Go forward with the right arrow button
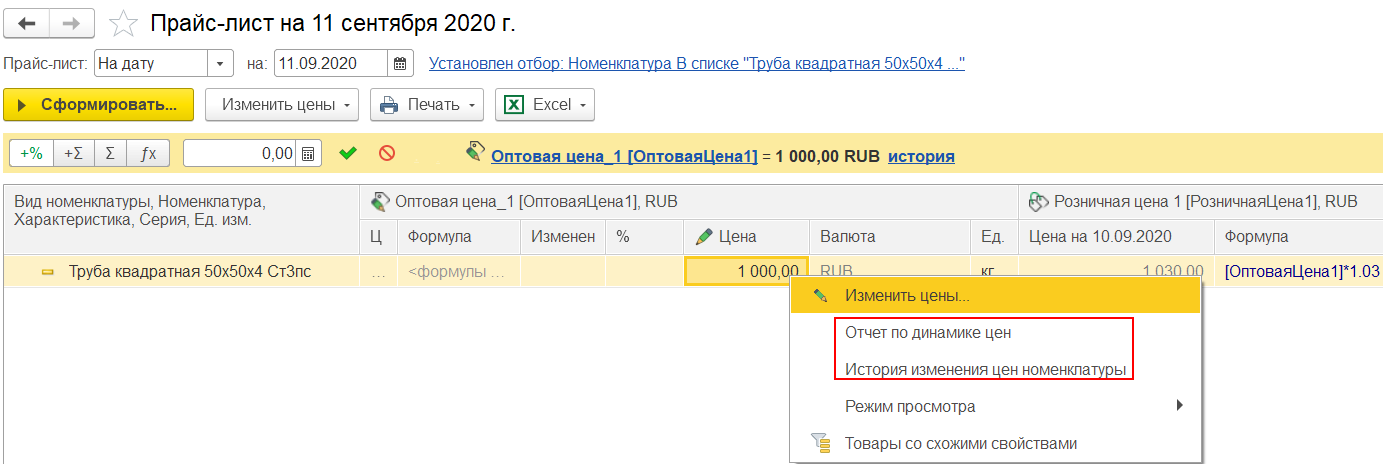Screen dimensions: 1383x464 coord(73,21)
